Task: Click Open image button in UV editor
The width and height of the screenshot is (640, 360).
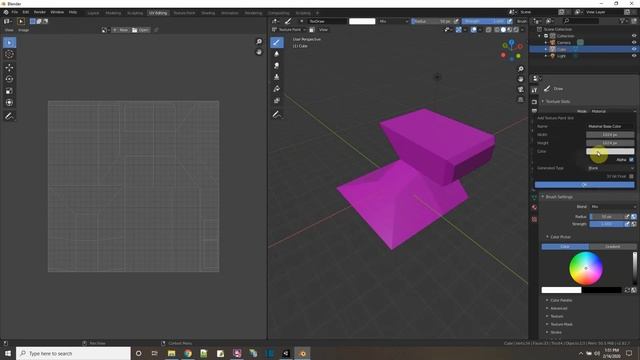Action: click(141, 30)
